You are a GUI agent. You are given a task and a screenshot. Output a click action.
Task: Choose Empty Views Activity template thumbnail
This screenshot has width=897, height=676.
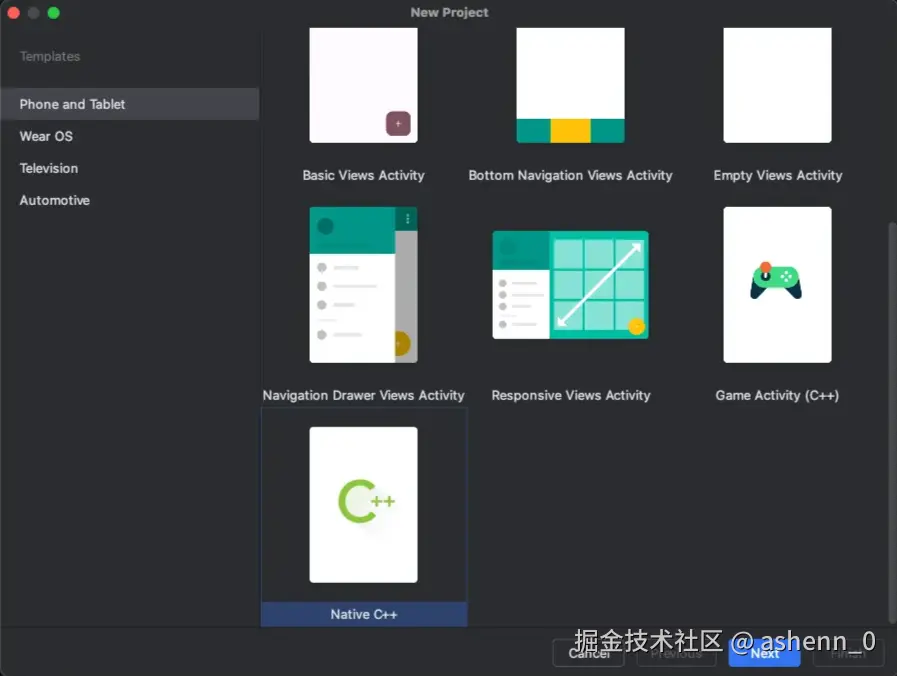click(777, 85)
